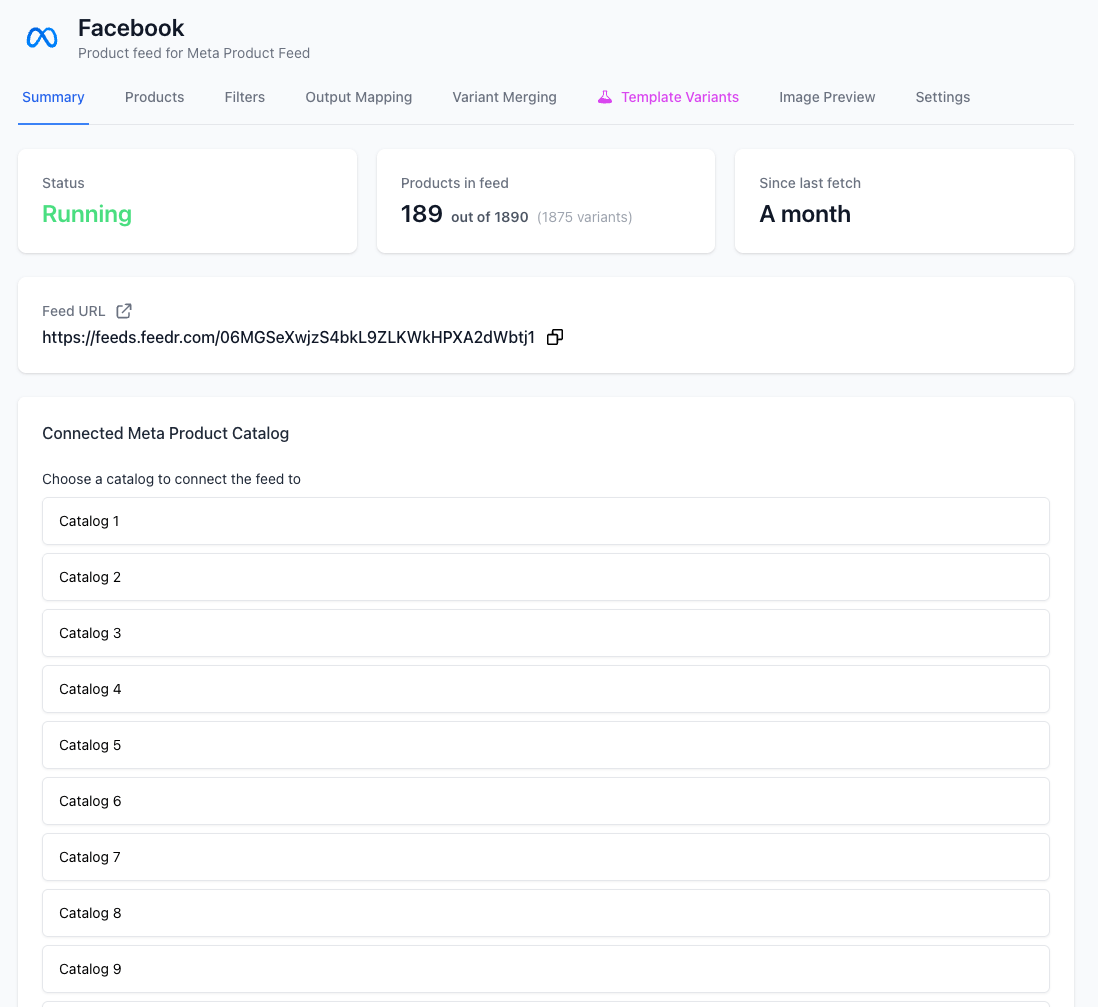The width and height of the screenshot is (1098, 1007).
Task: Click the Running status value
Action: coord(87,214)
